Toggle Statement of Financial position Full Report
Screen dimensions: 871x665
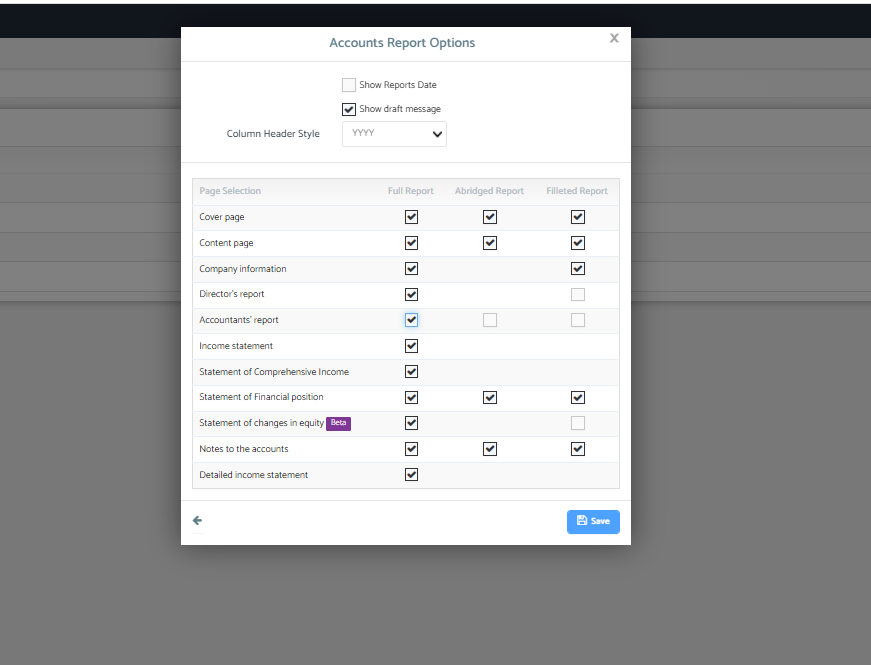411,398
